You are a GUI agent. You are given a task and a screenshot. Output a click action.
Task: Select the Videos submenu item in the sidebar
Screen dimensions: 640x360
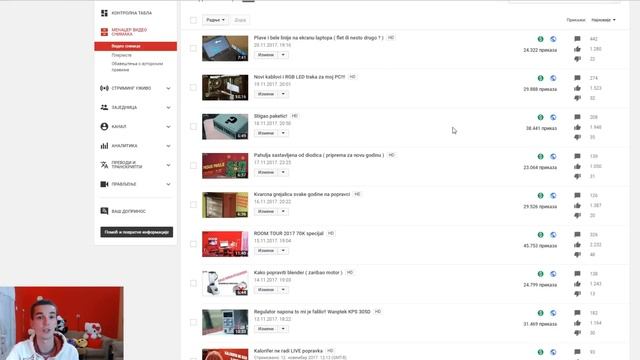pos(136,46)
